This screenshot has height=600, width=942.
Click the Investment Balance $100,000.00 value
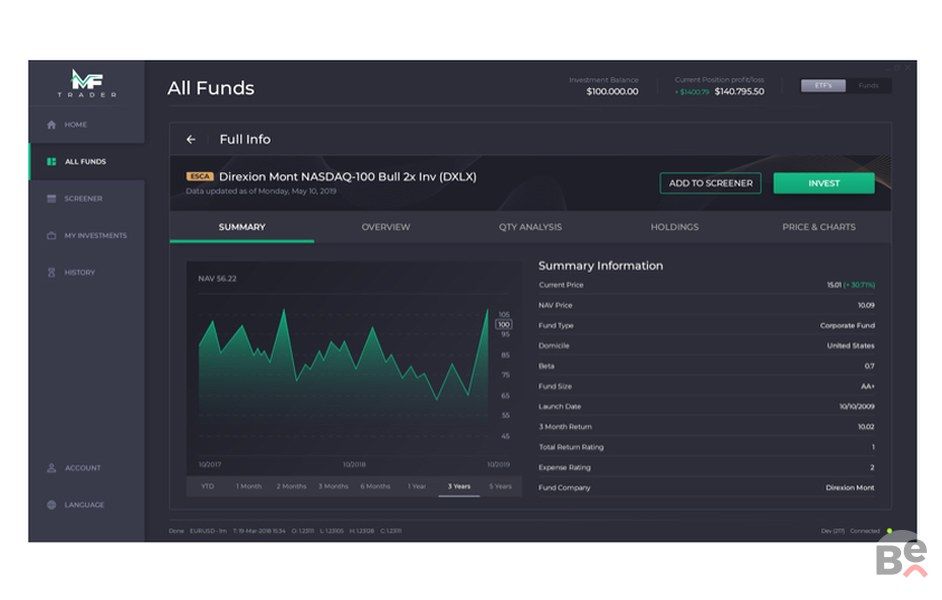[612, 91]
